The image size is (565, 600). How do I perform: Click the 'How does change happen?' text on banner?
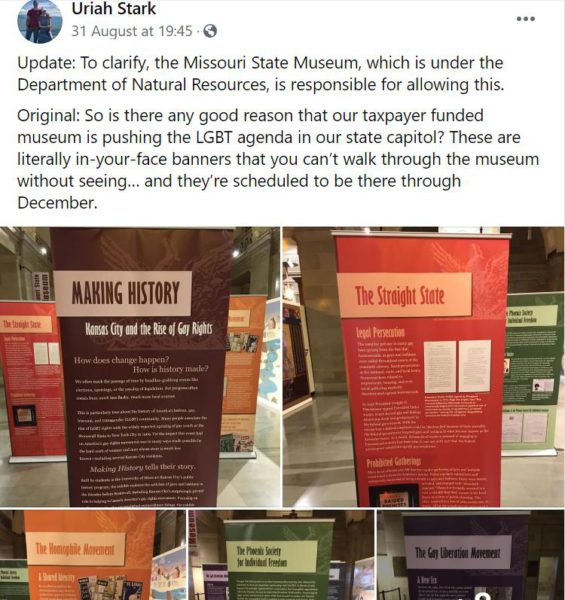122,360
